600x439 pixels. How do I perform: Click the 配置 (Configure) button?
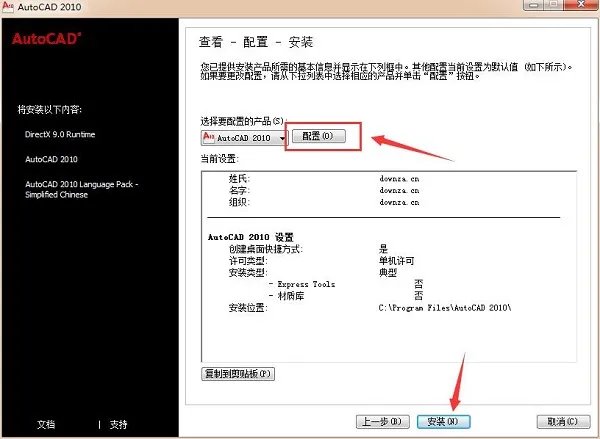click(319, 136)
